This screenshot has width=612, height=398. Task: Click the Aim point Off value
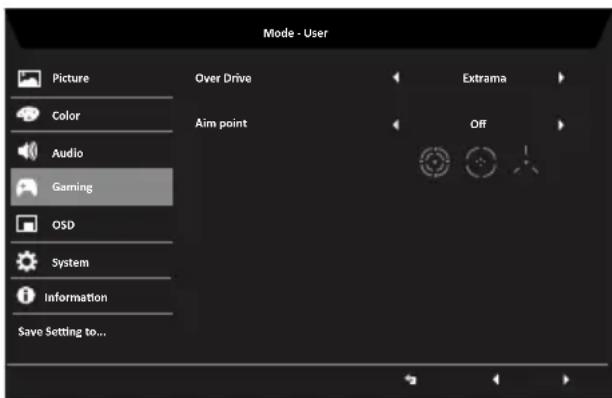click(478, 124)
